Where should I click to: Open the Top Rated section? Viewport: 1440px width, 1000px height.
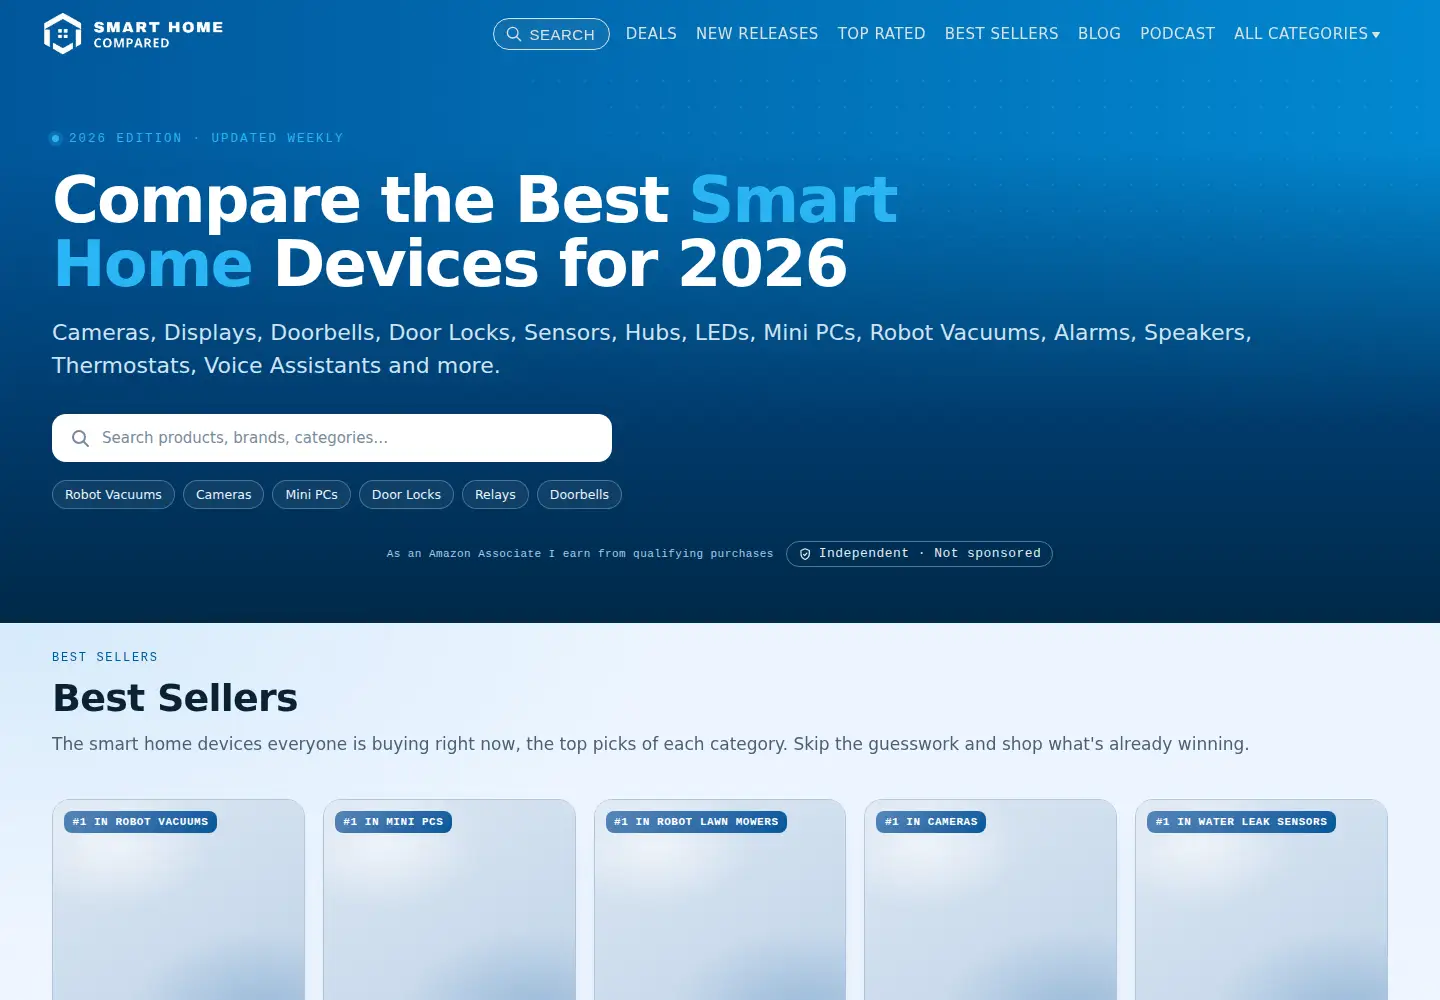pyautogui.click(x=881, y=34)
